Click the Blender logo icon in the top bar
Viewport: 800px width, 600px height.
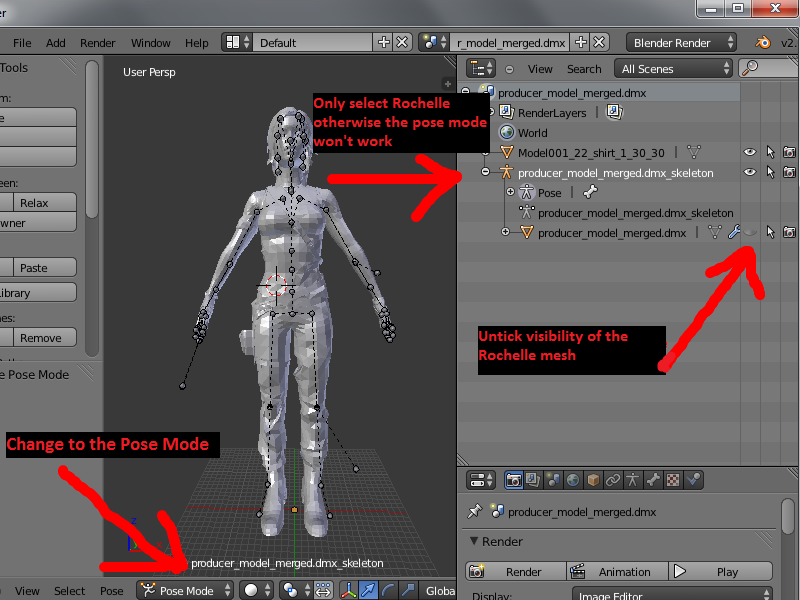pyautogui.click(x=763, y=42)
